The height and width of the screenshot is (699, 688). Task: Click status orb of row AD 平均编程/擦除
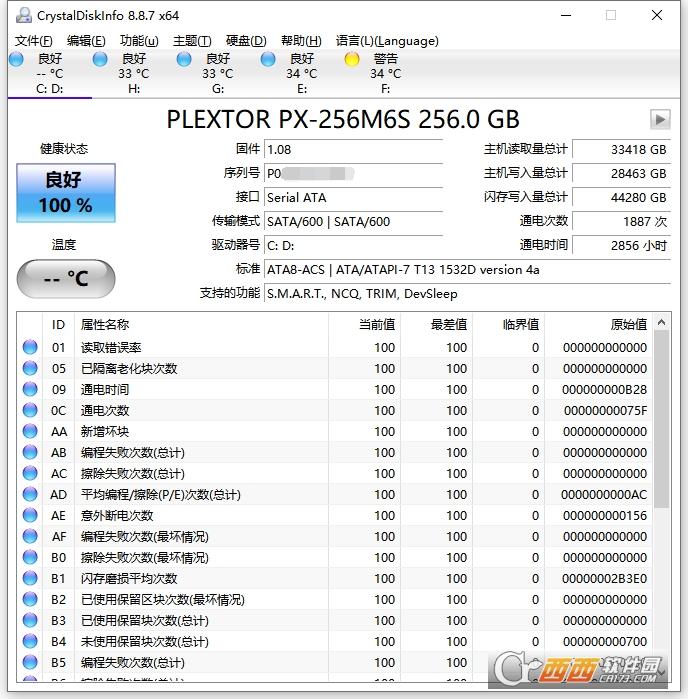coord(30,494)
